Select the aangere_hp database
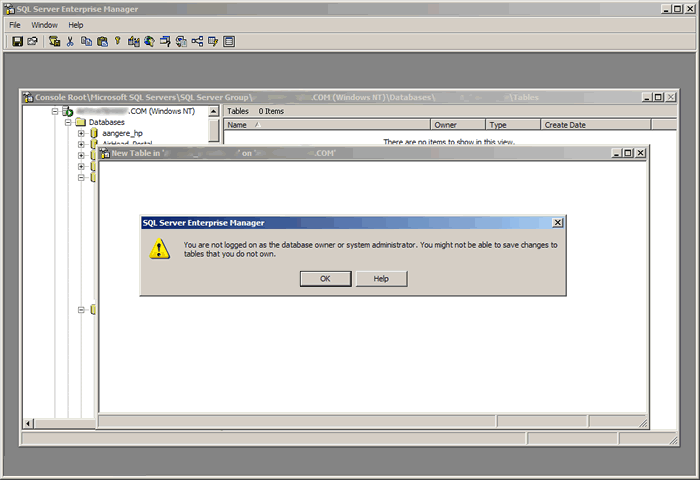Viewport: 700px width, 480px height. point(122,133)
